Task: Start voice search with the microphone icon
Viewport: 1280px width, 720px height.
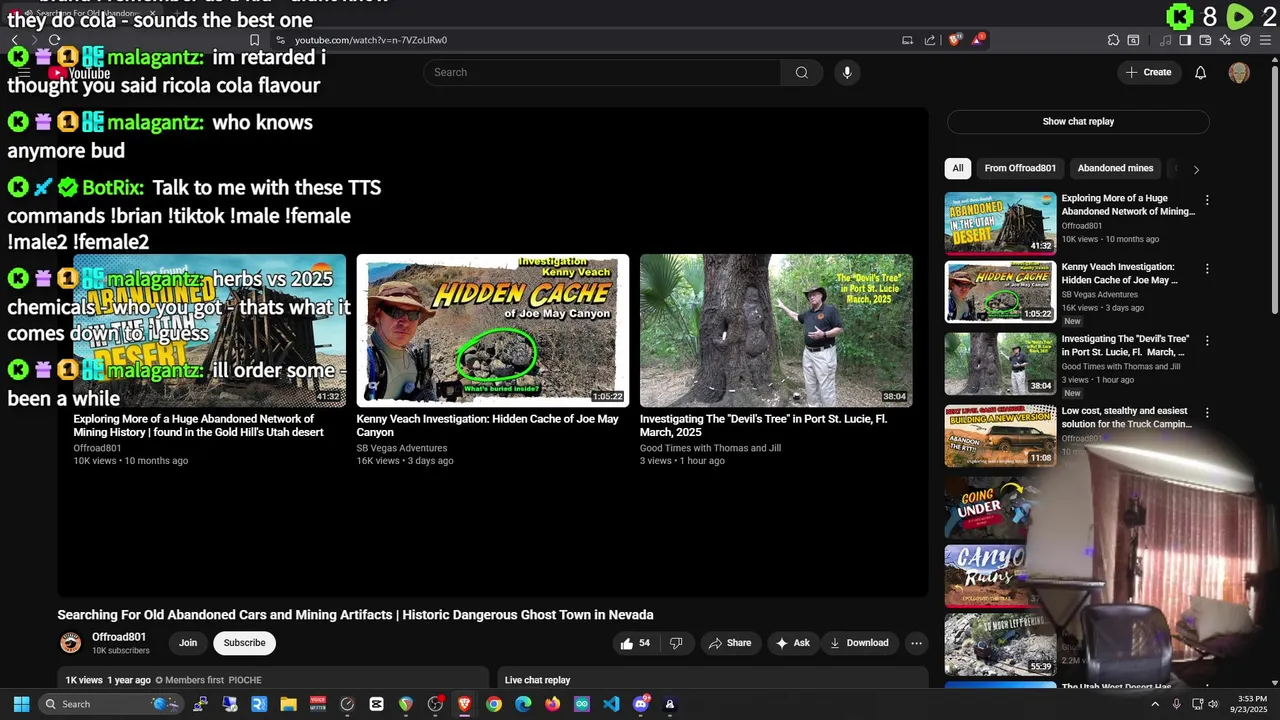Action: [x=847, y=72]
